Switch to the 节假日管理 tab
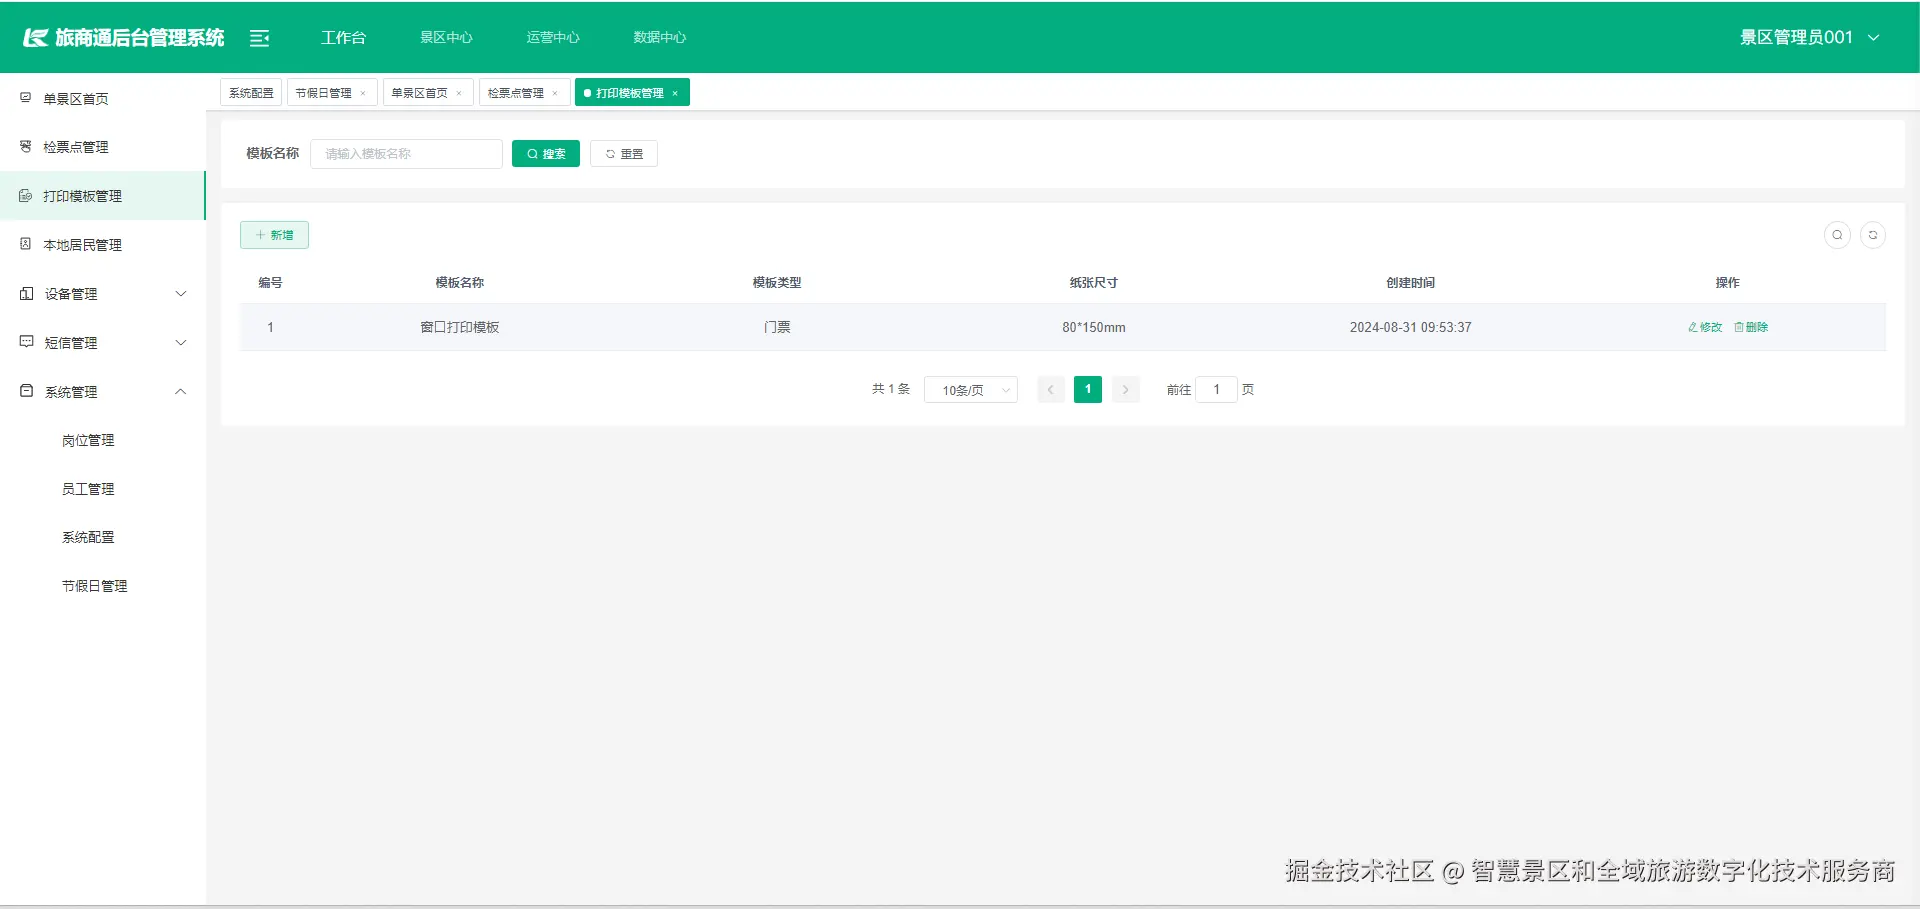This screenshot has height=909, width=1920. (323, 93)
